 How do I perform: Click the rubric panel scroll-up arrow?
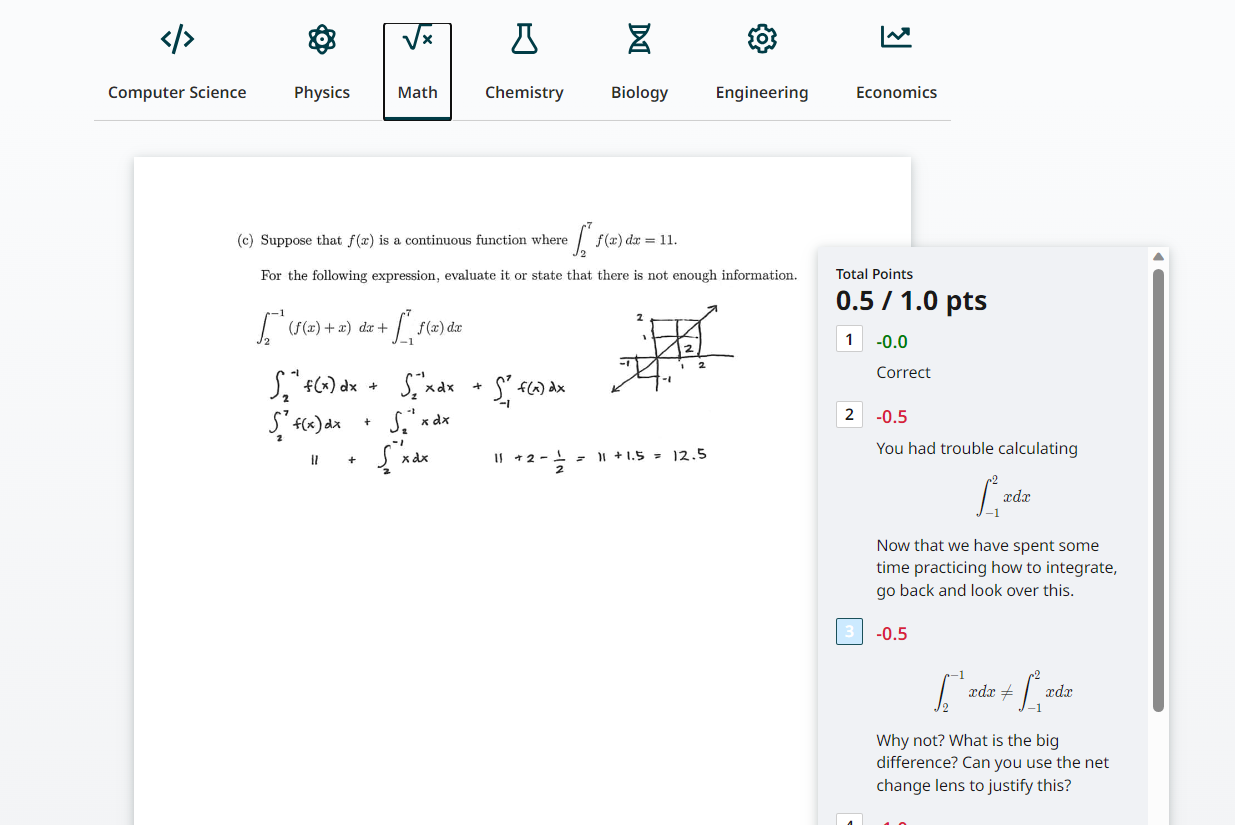coord(1158,256)
